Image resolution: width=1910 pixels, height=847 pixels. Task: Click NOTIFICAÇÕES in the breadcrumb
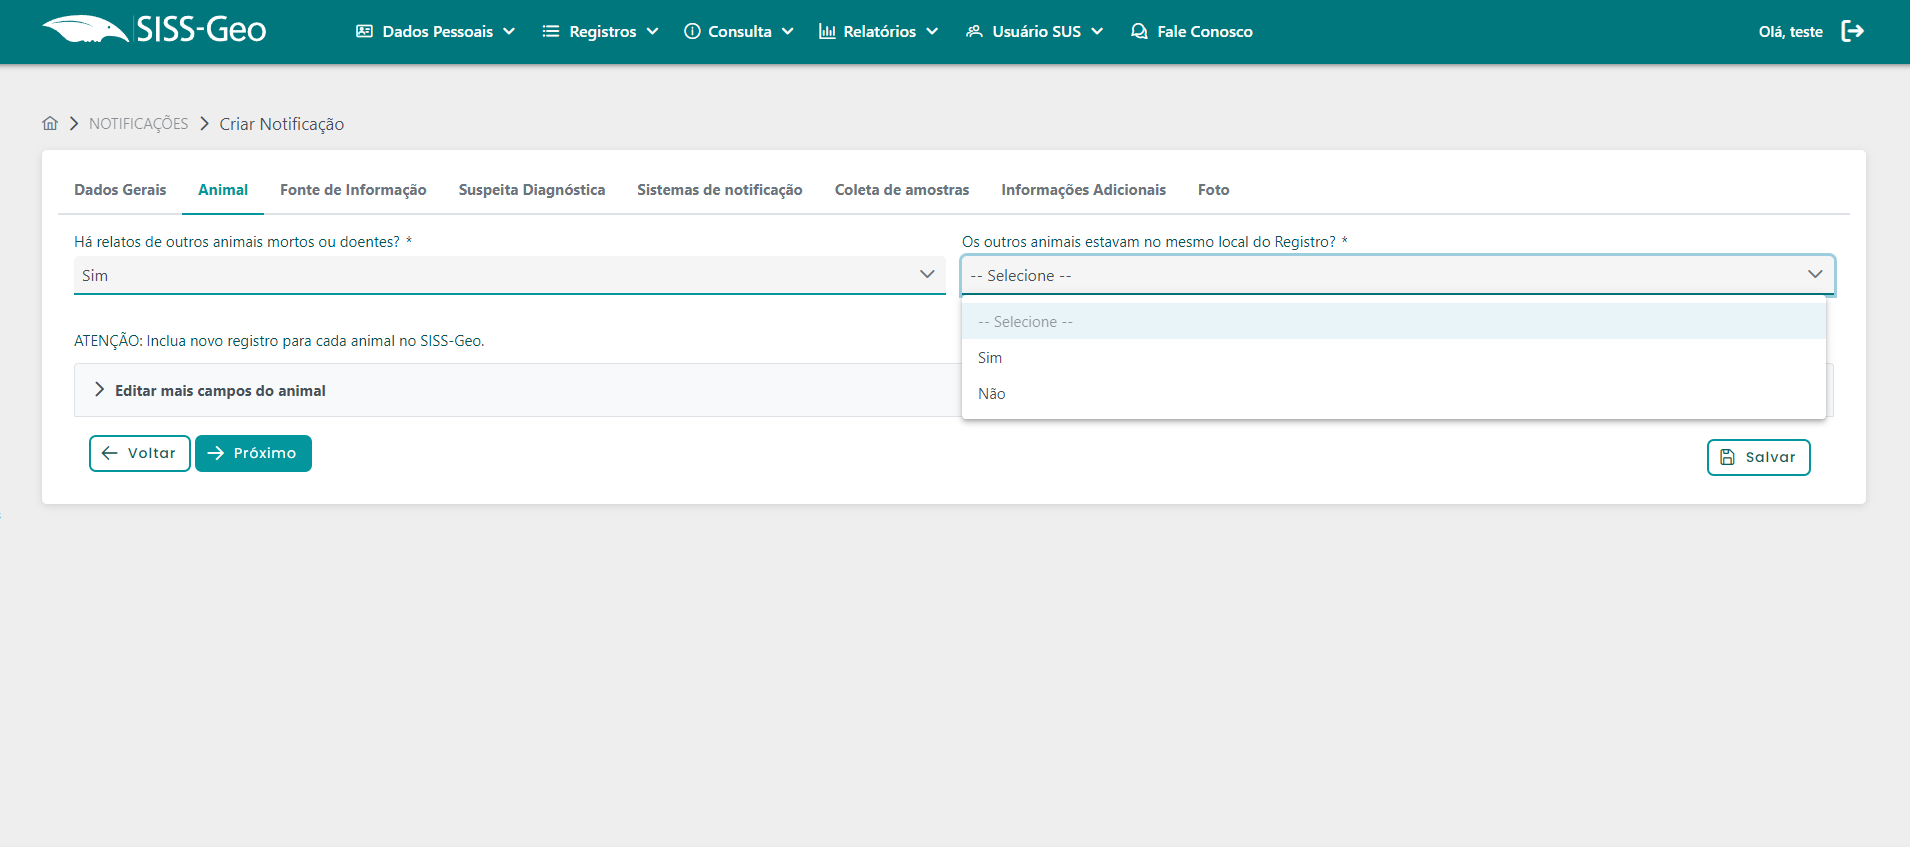[x=138, y=123]
